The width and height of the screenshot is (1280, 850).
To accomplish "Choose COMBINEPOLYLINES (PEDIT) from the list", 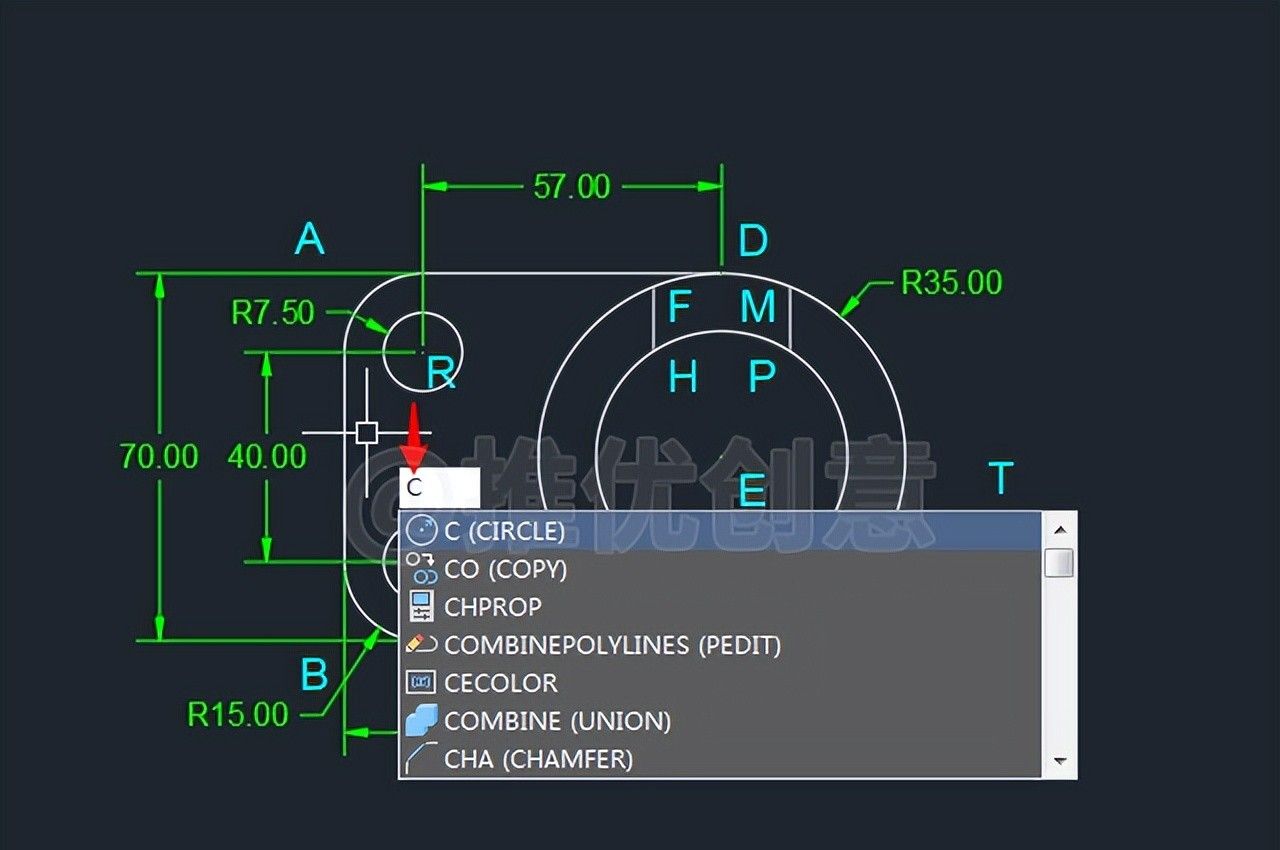I will (x=612, y=645).
